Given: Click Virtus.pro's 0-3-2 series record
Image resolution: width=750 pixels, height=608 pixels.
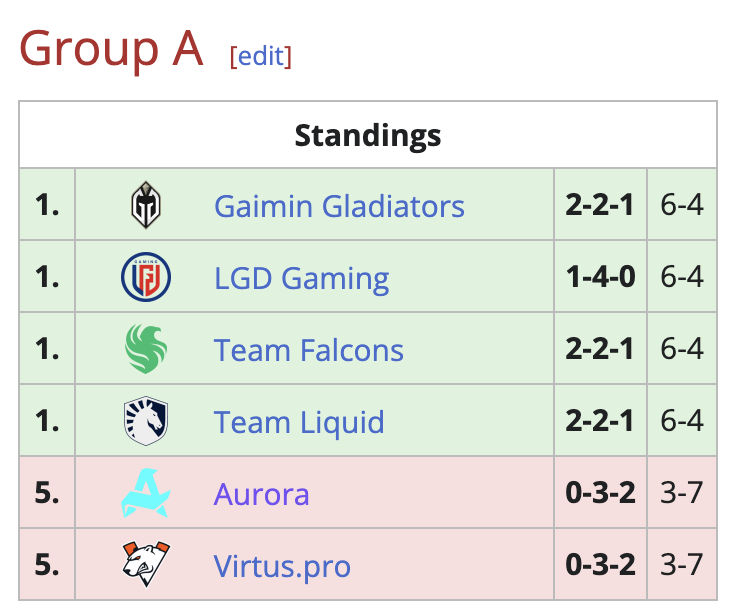Looking at the screenshot, I should click(x=600, y=566).
